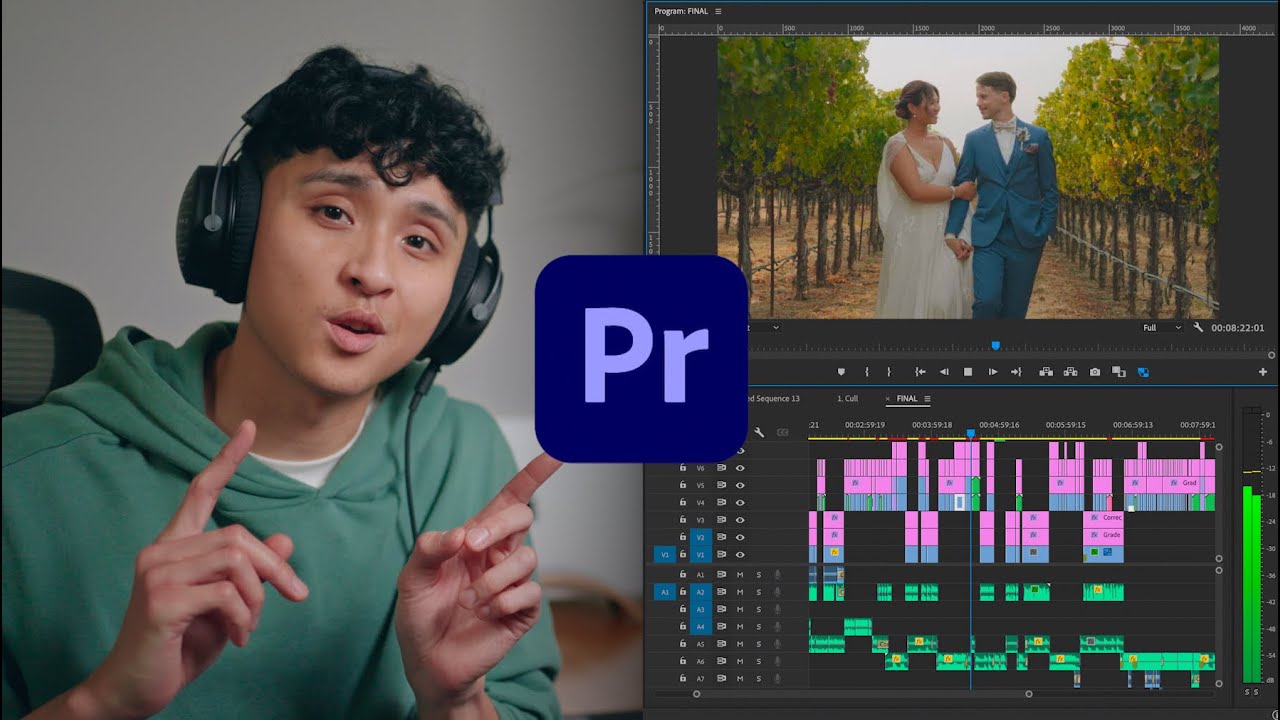Solo audio track A2
Screen dimensions: 1280x720
758,592
